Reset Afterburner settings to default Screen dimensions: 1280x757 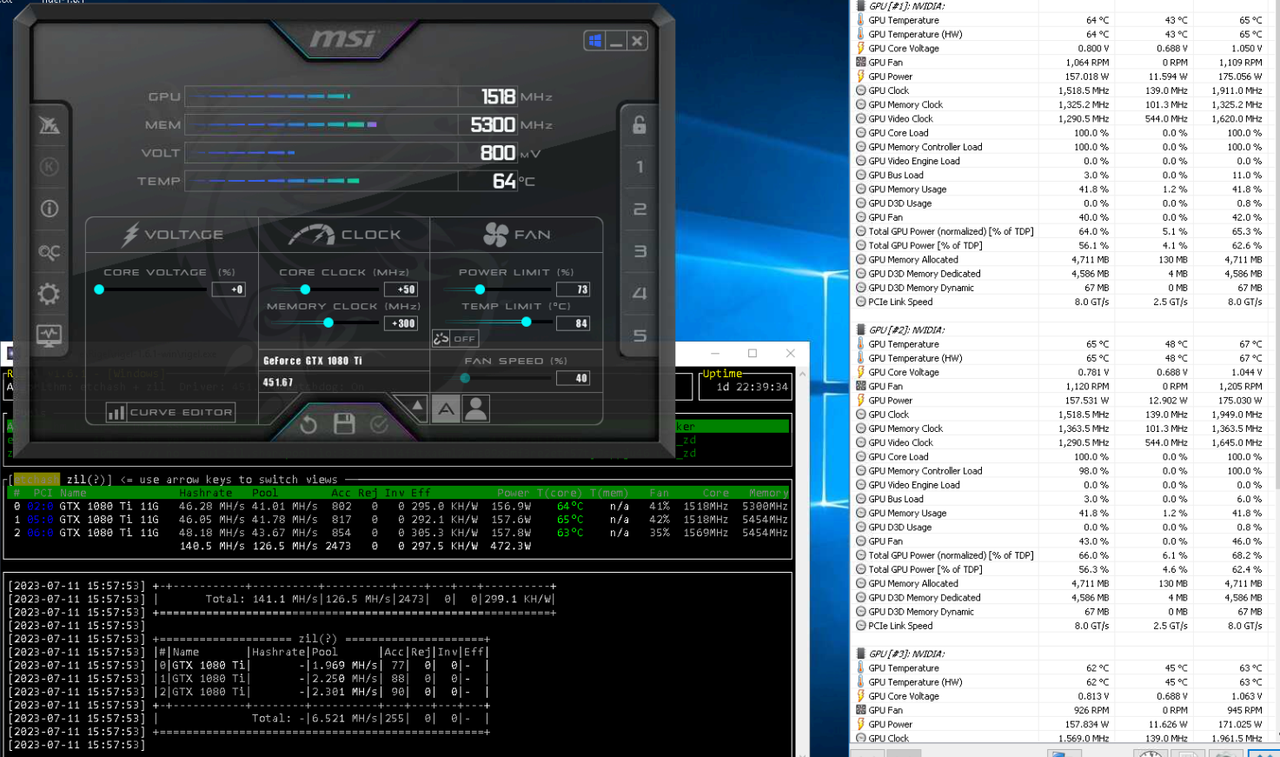308,425
